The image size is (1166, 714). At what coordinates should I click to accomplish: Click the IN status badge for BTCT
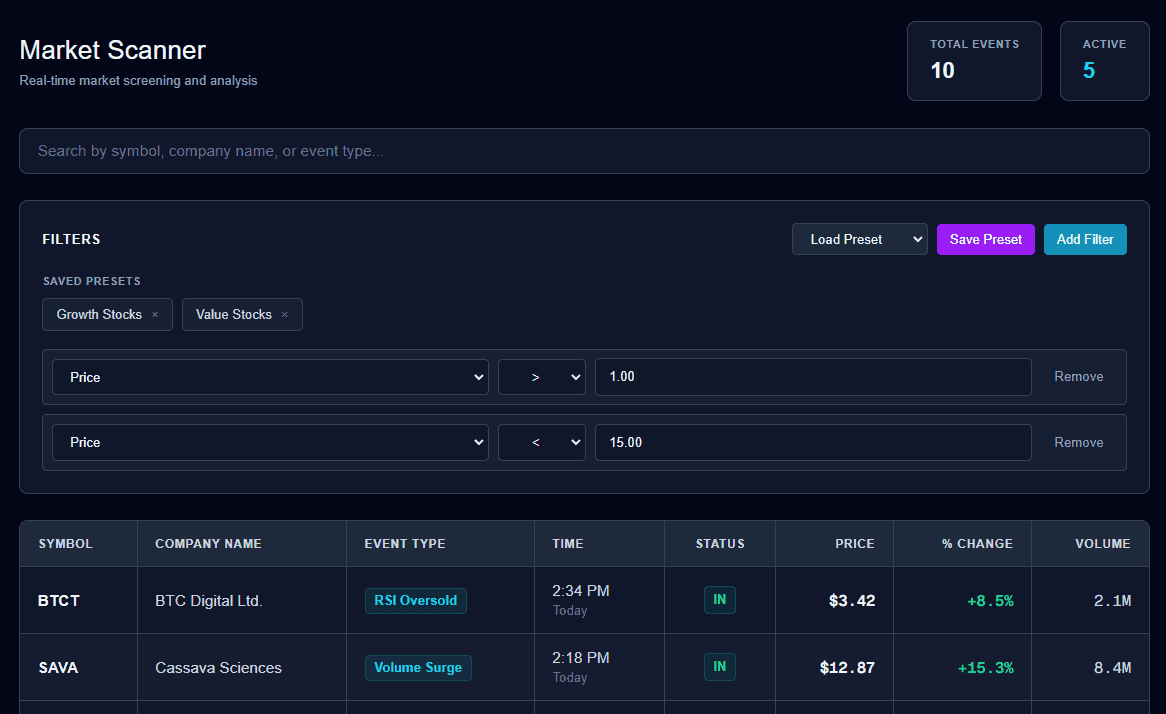[x=720, y=599]
